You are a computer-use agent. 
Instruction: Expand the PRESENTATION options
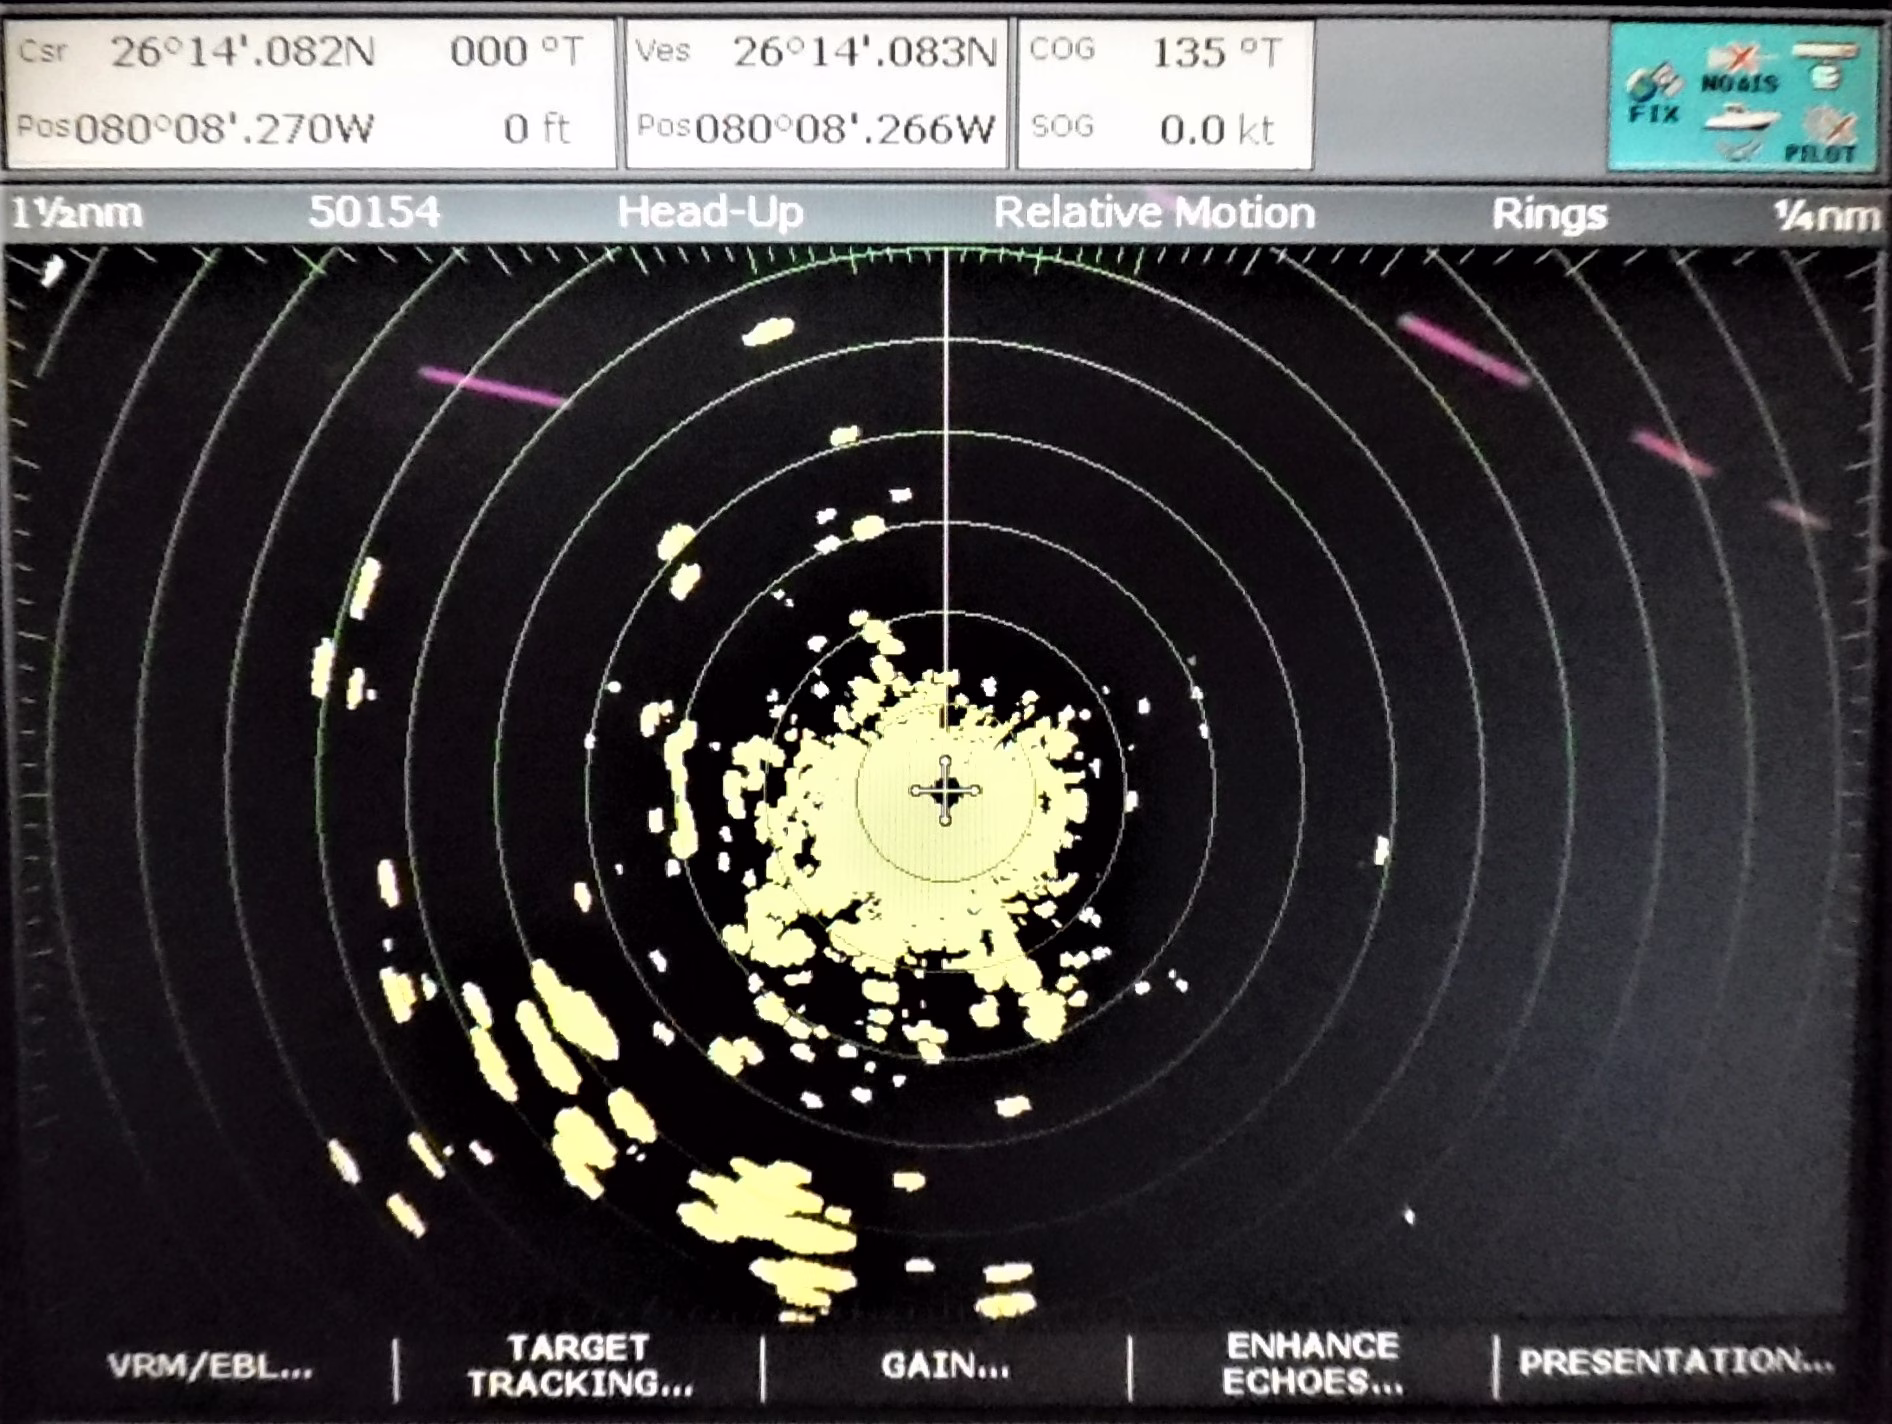(x=1675, y=1362)
